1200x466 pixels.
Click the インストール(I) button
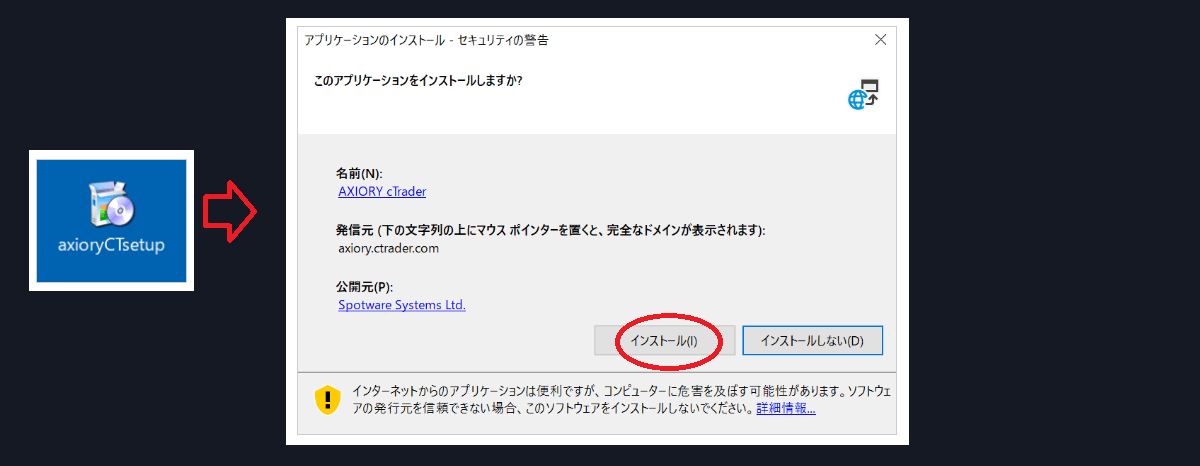point(665,341)
